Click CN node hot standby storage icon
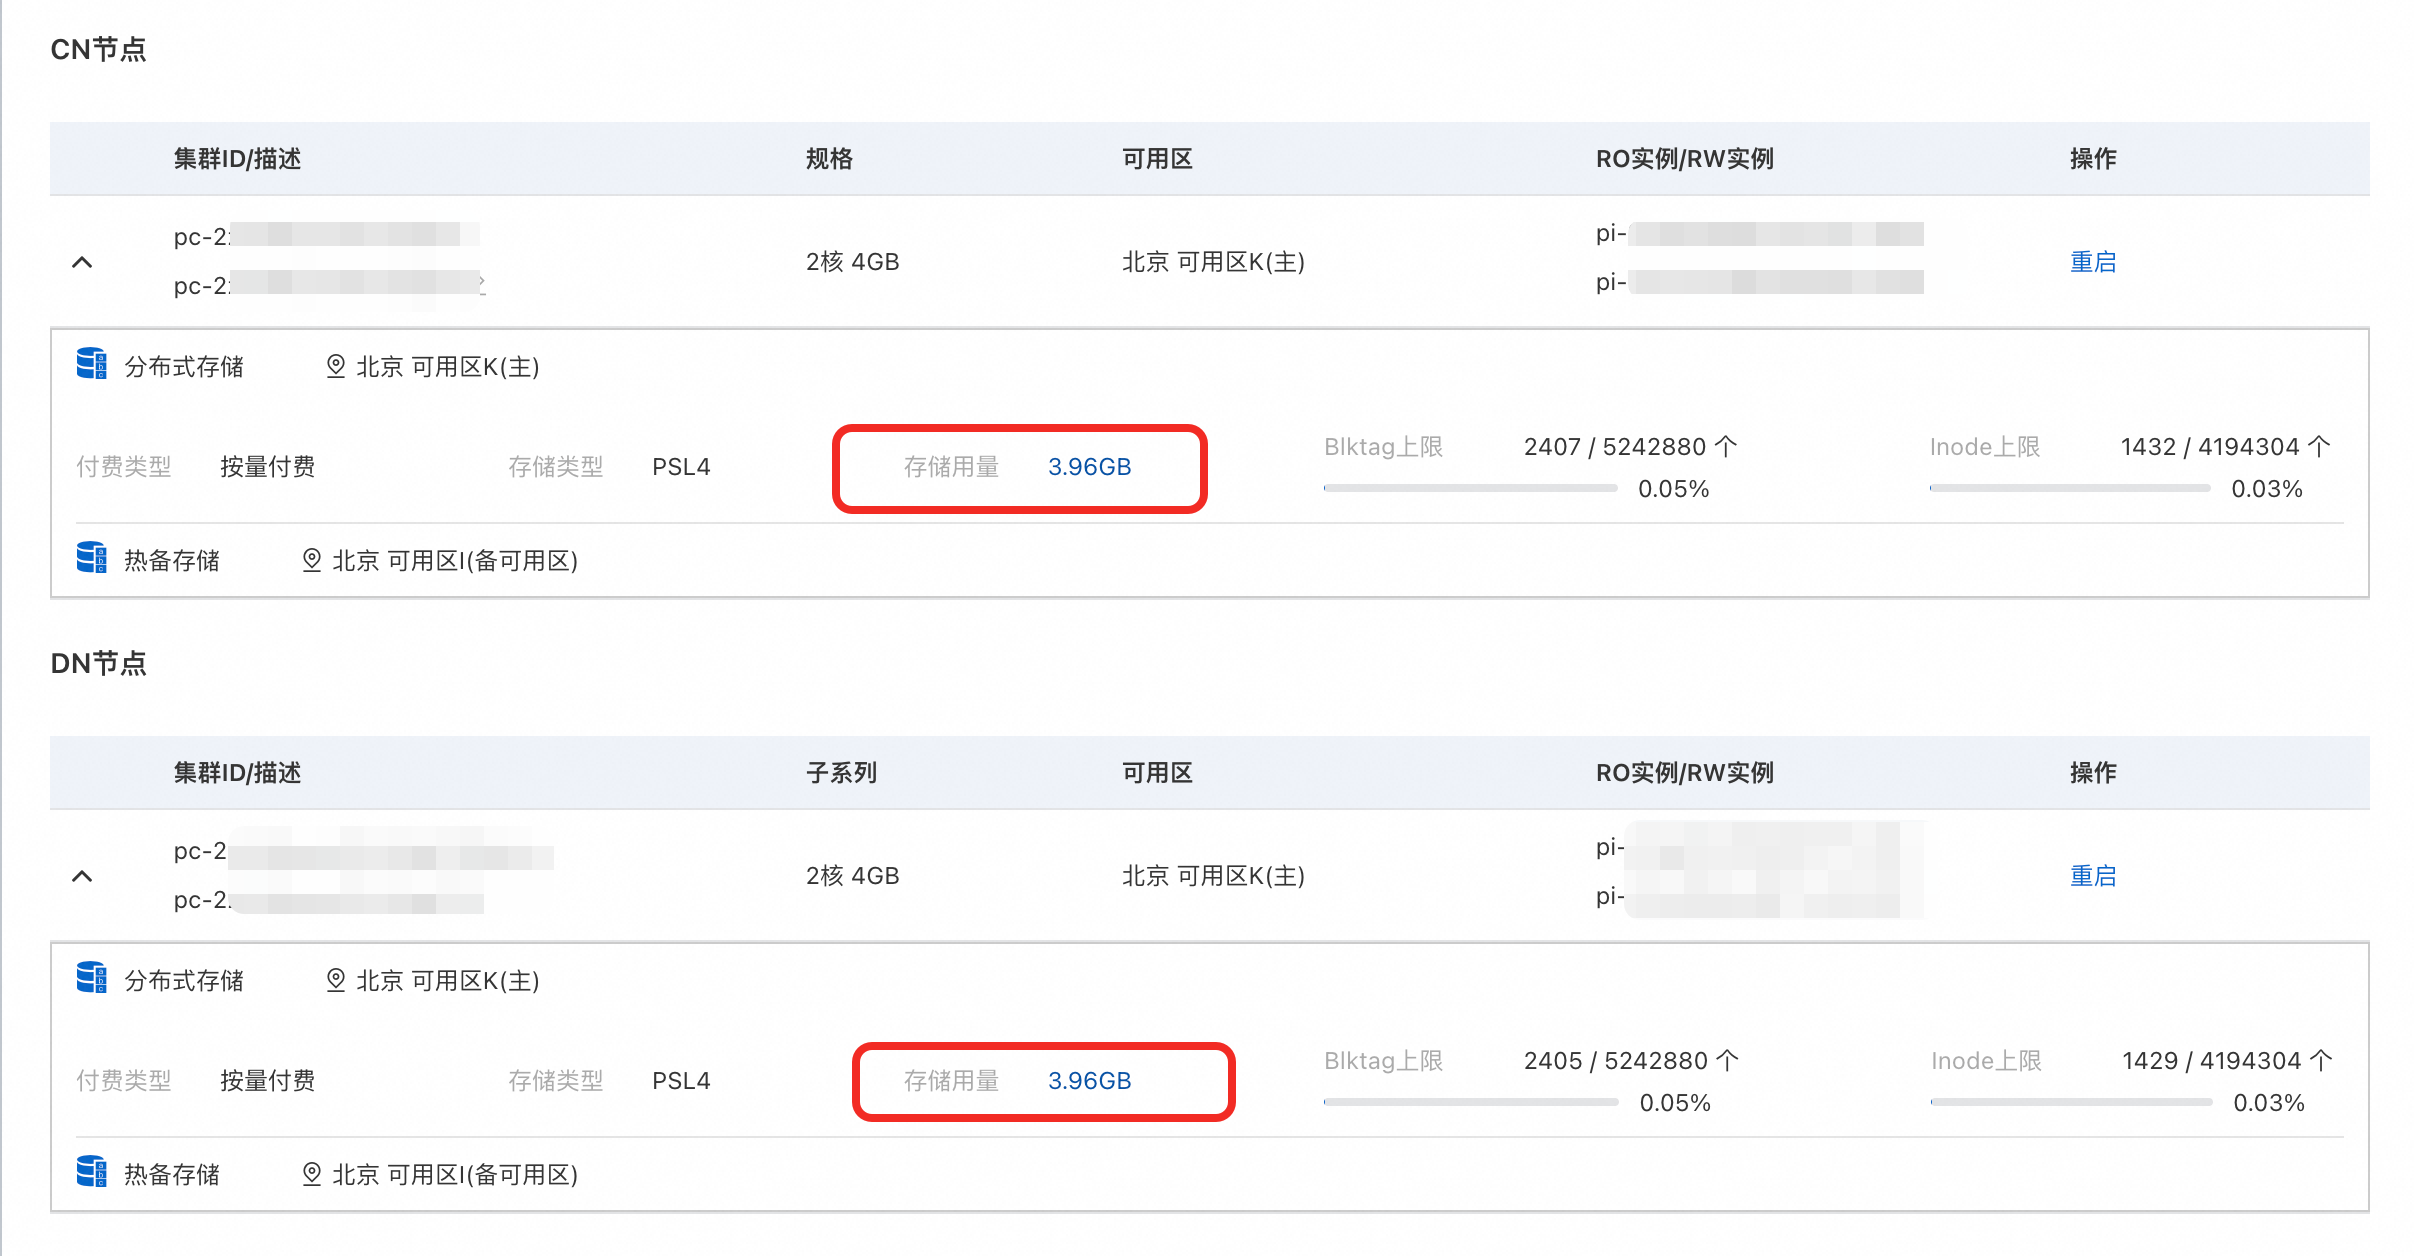This screenshot has height=1256, width=2414. point(91,558)
